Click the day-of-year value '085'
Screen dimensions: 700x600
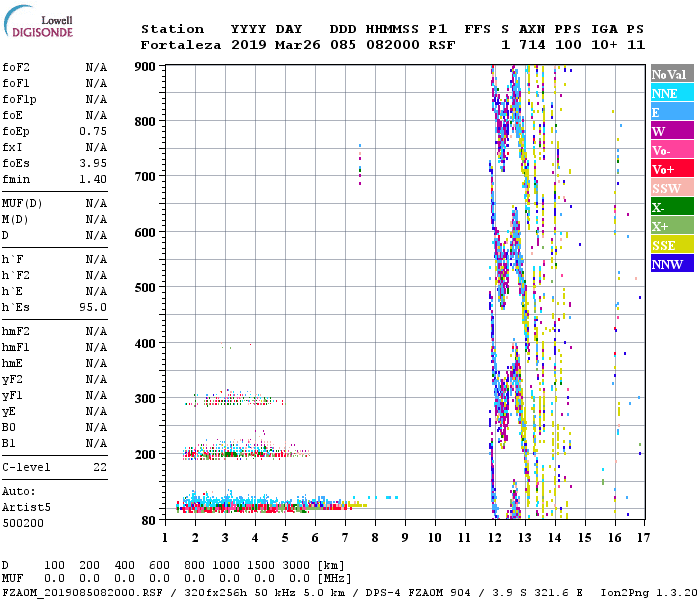(343, 45)
